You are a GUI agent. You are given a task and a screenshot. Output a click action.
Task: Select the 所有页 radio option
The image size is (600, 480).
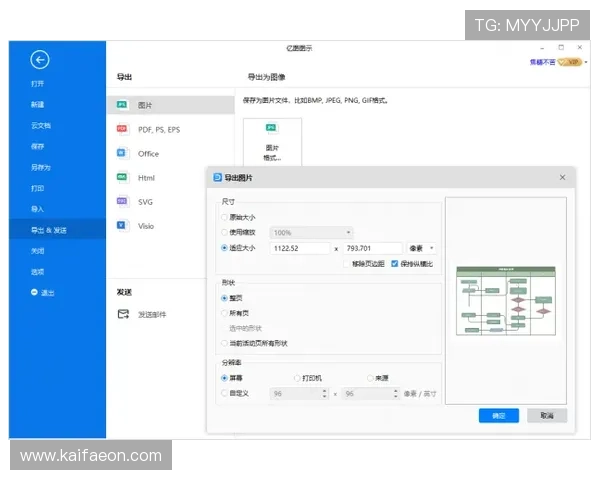pyautogui.click(x=224, y=313)
